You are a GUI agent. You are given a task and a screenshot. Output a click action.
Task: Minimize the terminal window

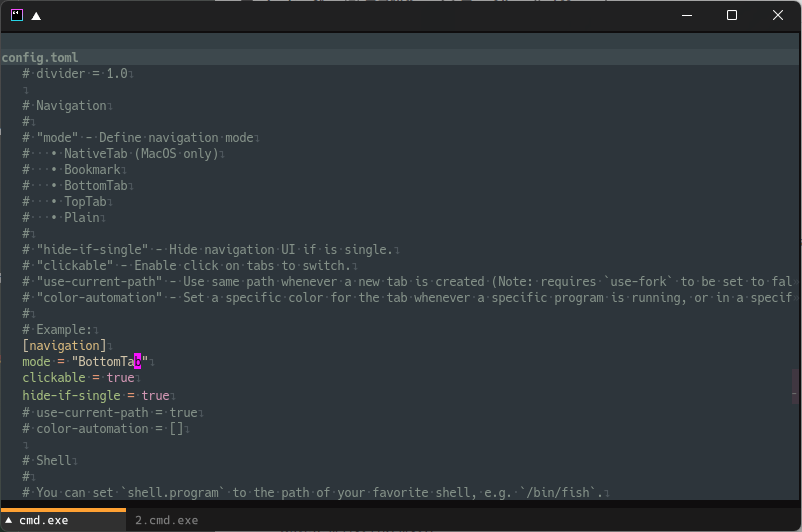(x=687, y=15)
